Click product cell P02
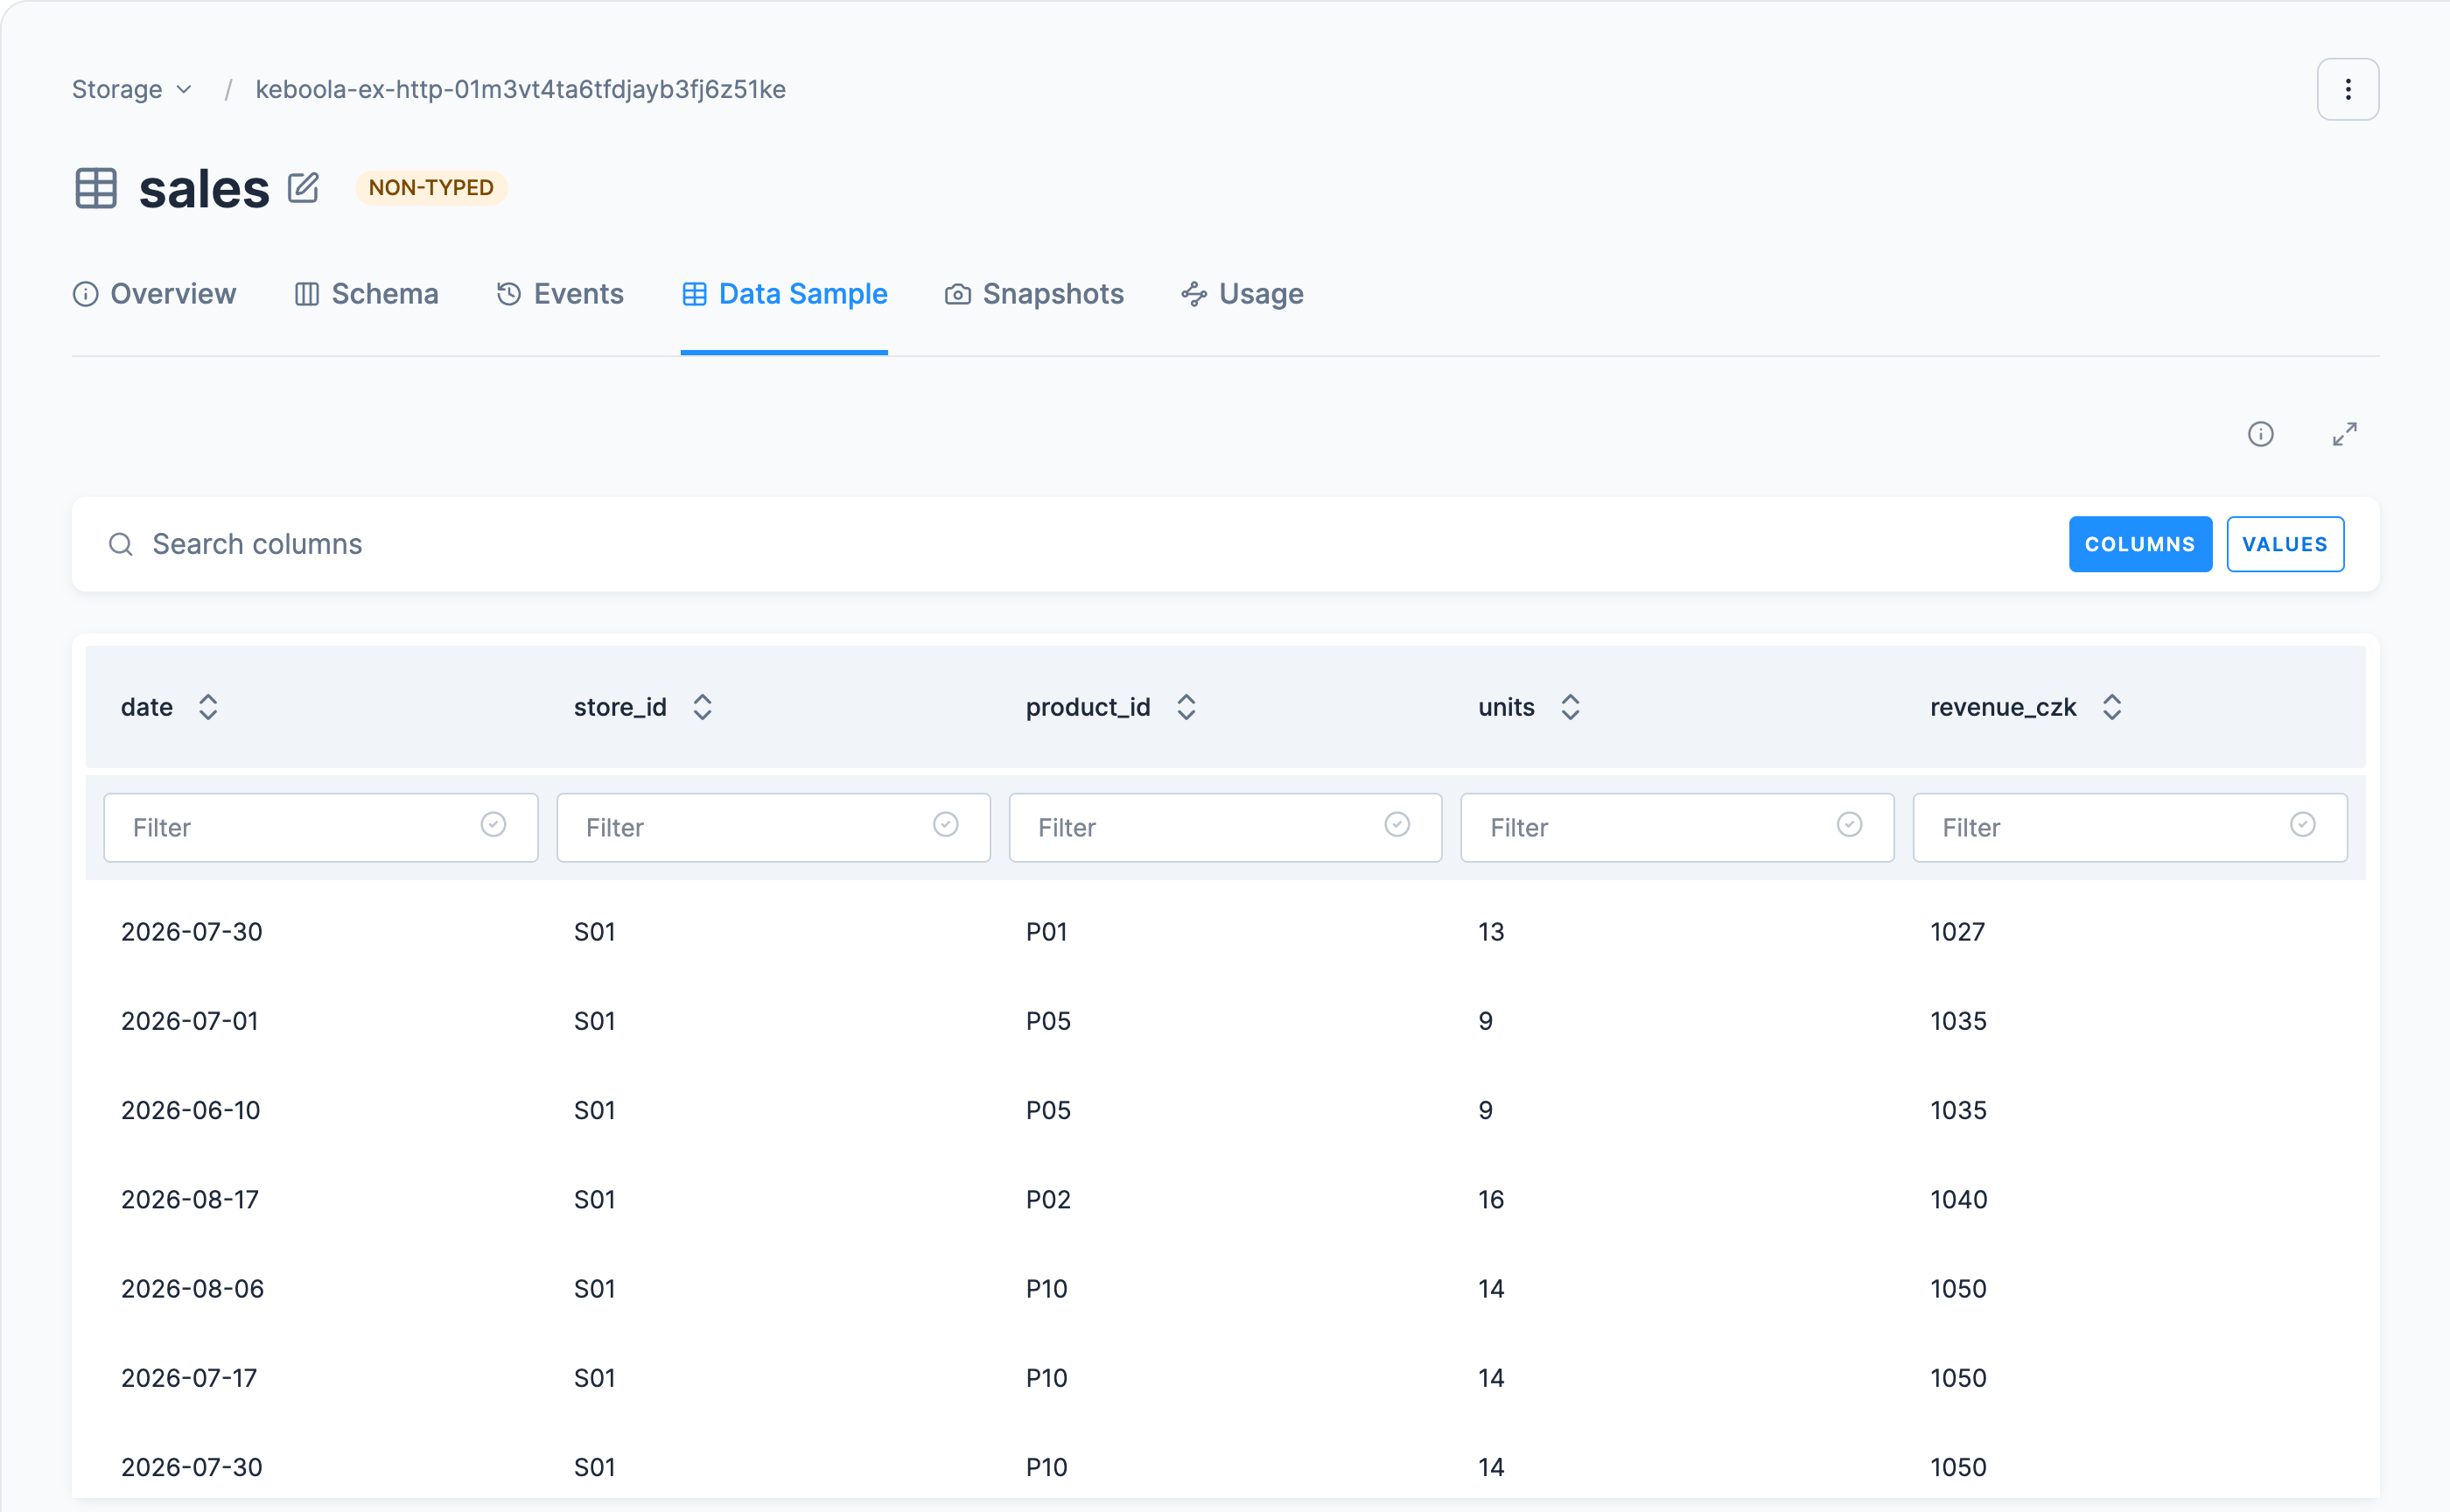 (x=1048, y=1199)
